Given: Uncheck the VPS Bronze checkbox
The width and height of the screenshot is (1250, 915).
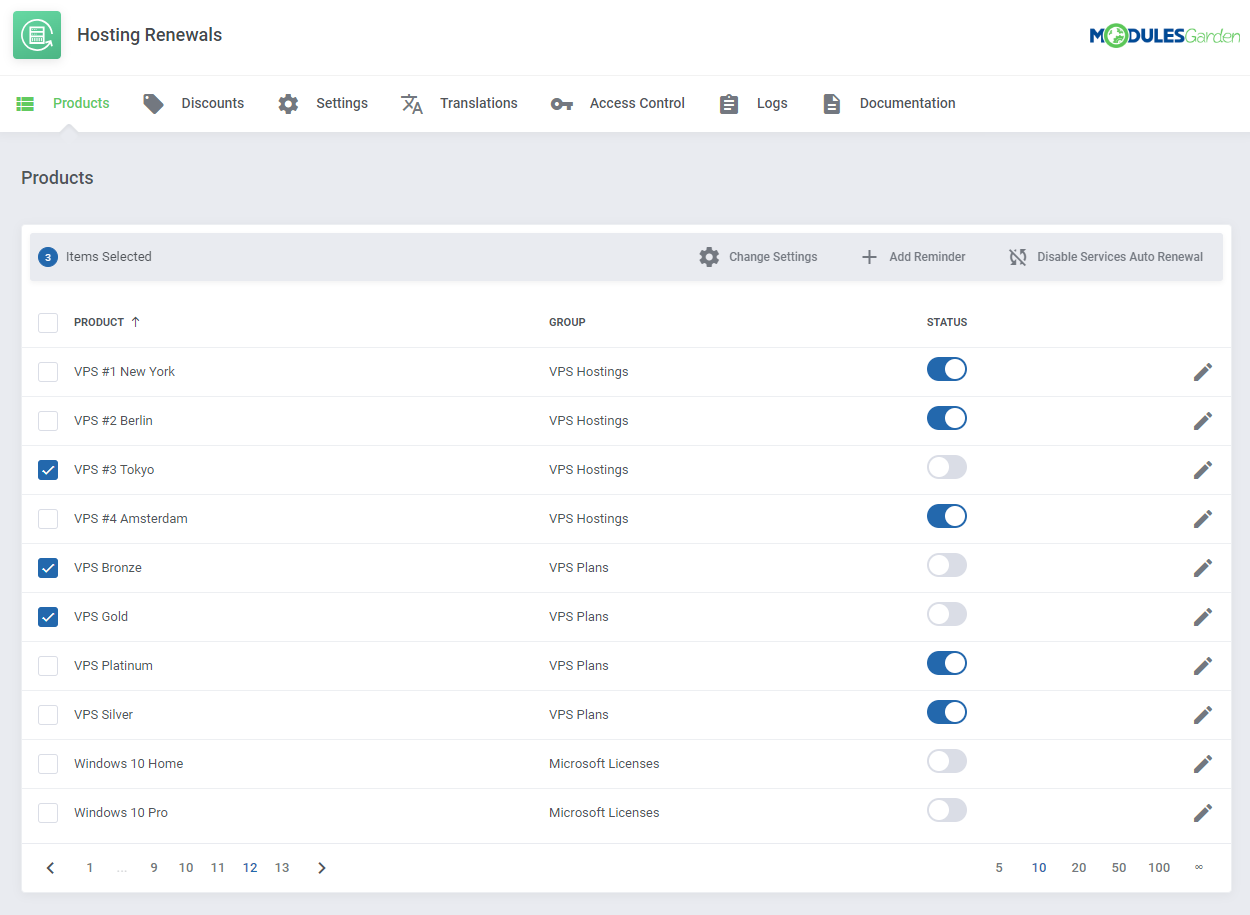Looking at the screenshot, I should 48,568.
